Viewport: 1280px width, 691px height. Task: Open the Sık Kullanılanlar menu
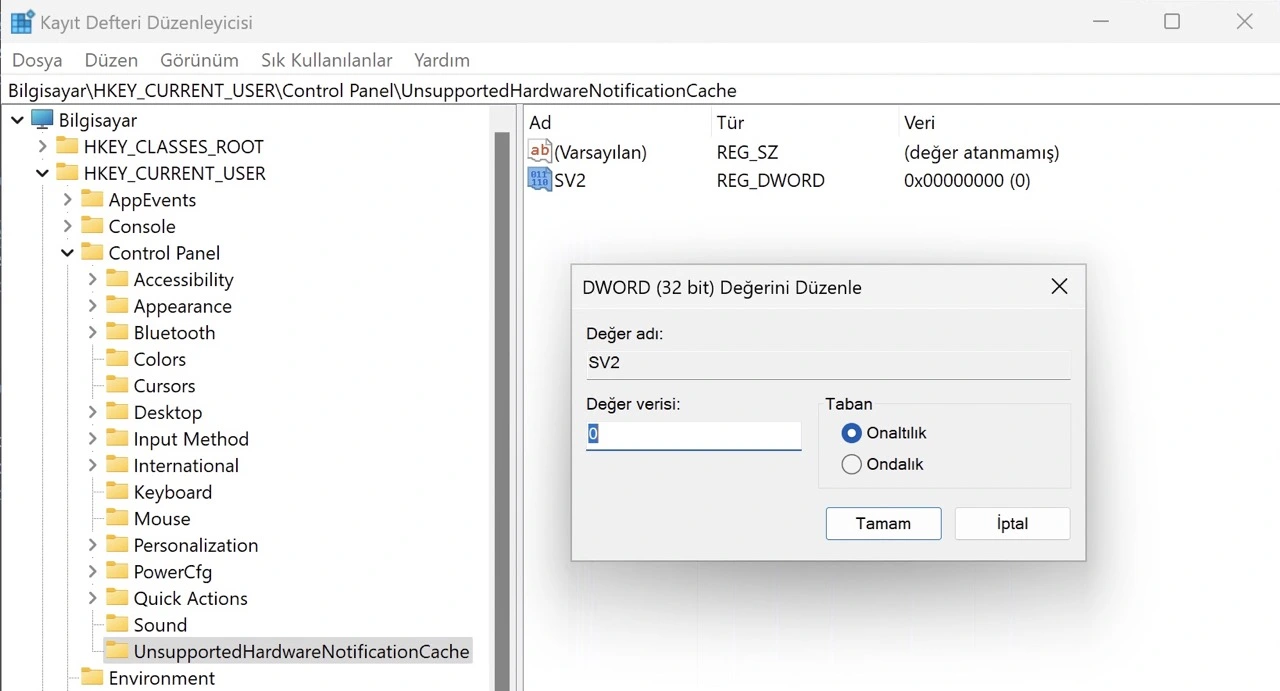327,60
